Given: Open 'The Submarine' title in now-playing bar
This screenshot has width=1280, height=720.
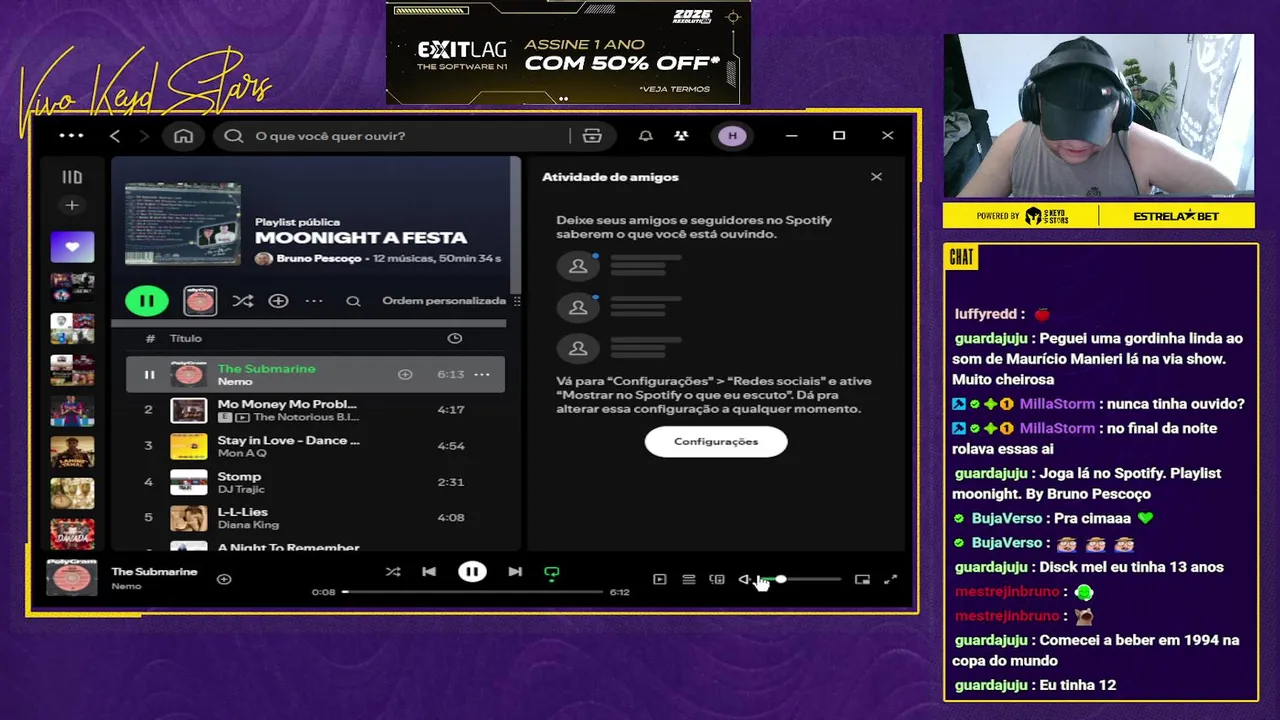Looking at the screenshot, I should [x=154, y=572].
